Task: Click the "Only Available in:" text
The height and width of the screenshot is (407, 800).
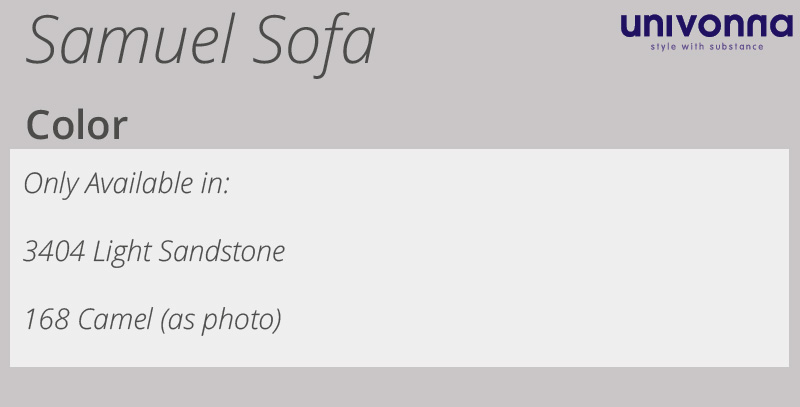Action: 127,184
